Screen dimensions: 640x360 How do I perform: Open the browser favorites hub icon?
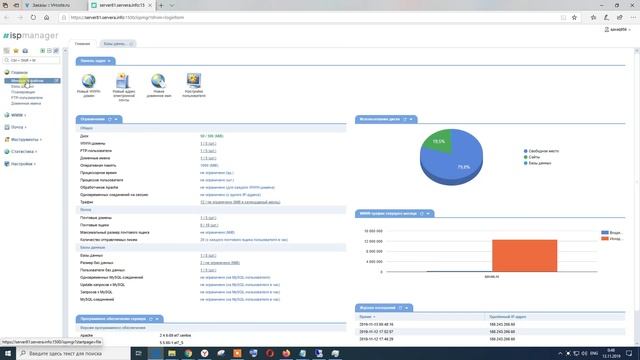[593, 18]
